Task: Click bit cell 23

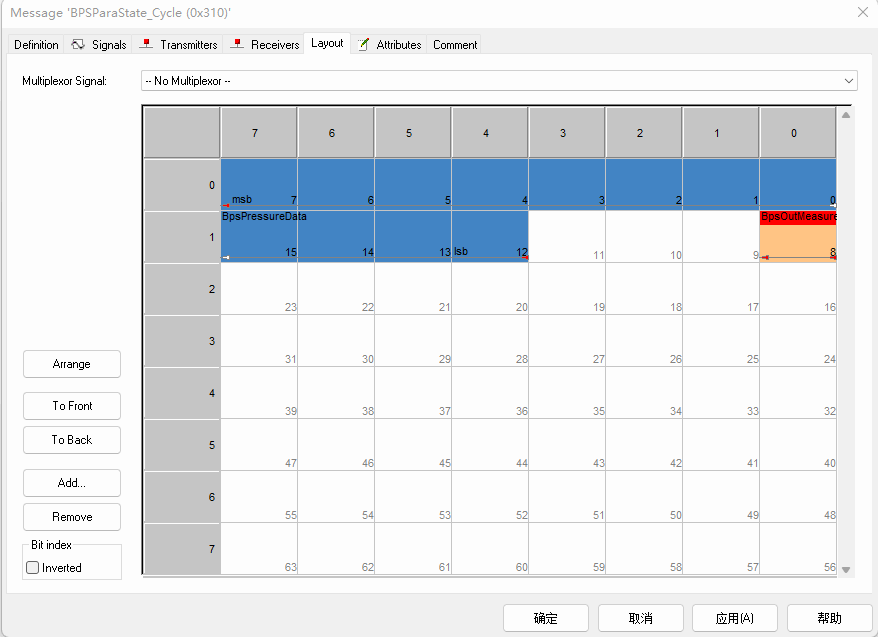Action: click(x=259, y=289)
